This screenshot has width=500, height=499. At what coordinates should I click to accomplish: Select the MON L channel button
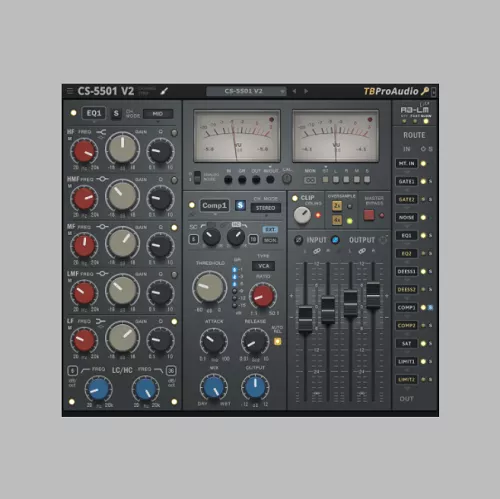tap(336, 180)
